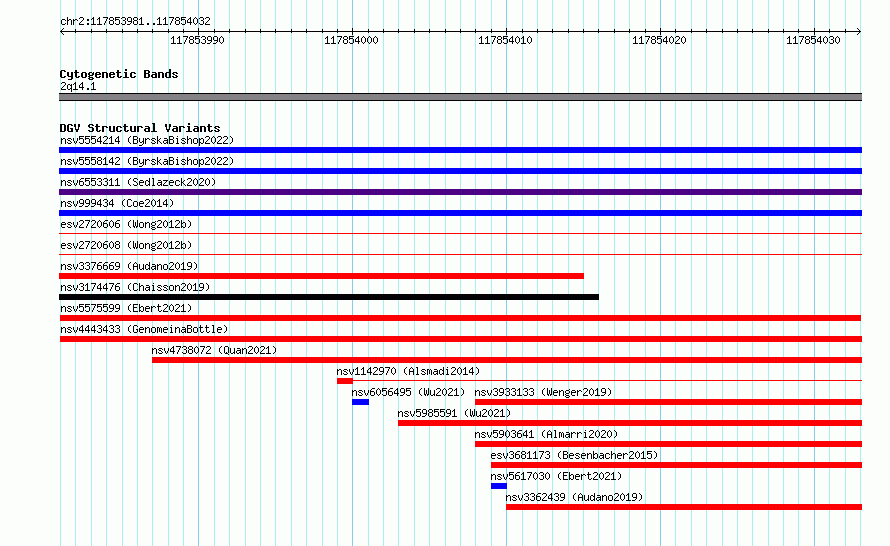Click nsv3376669 (Audano2019) label
890x546 pixels.
pyautogui.click(x=129, y=266)
